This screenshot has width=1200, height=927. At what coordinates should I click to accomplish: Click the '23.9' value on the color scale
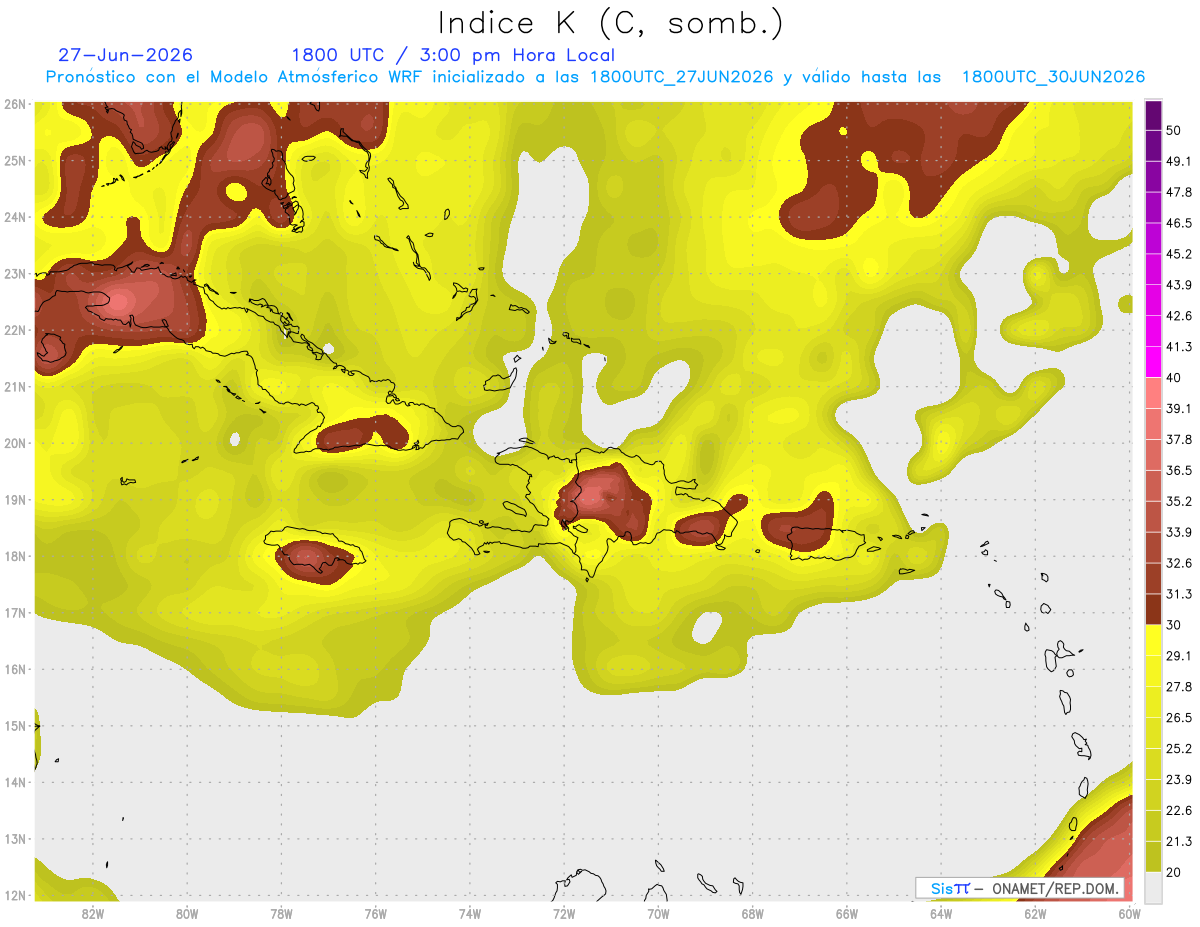(x=1179, y=780)
